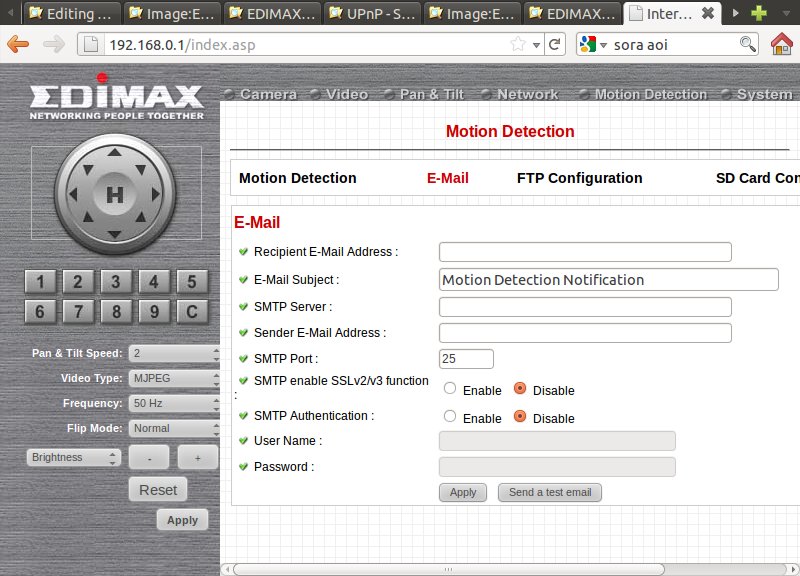
Task: Tilt camera down with bottom arrow
Action: [116, 235]
